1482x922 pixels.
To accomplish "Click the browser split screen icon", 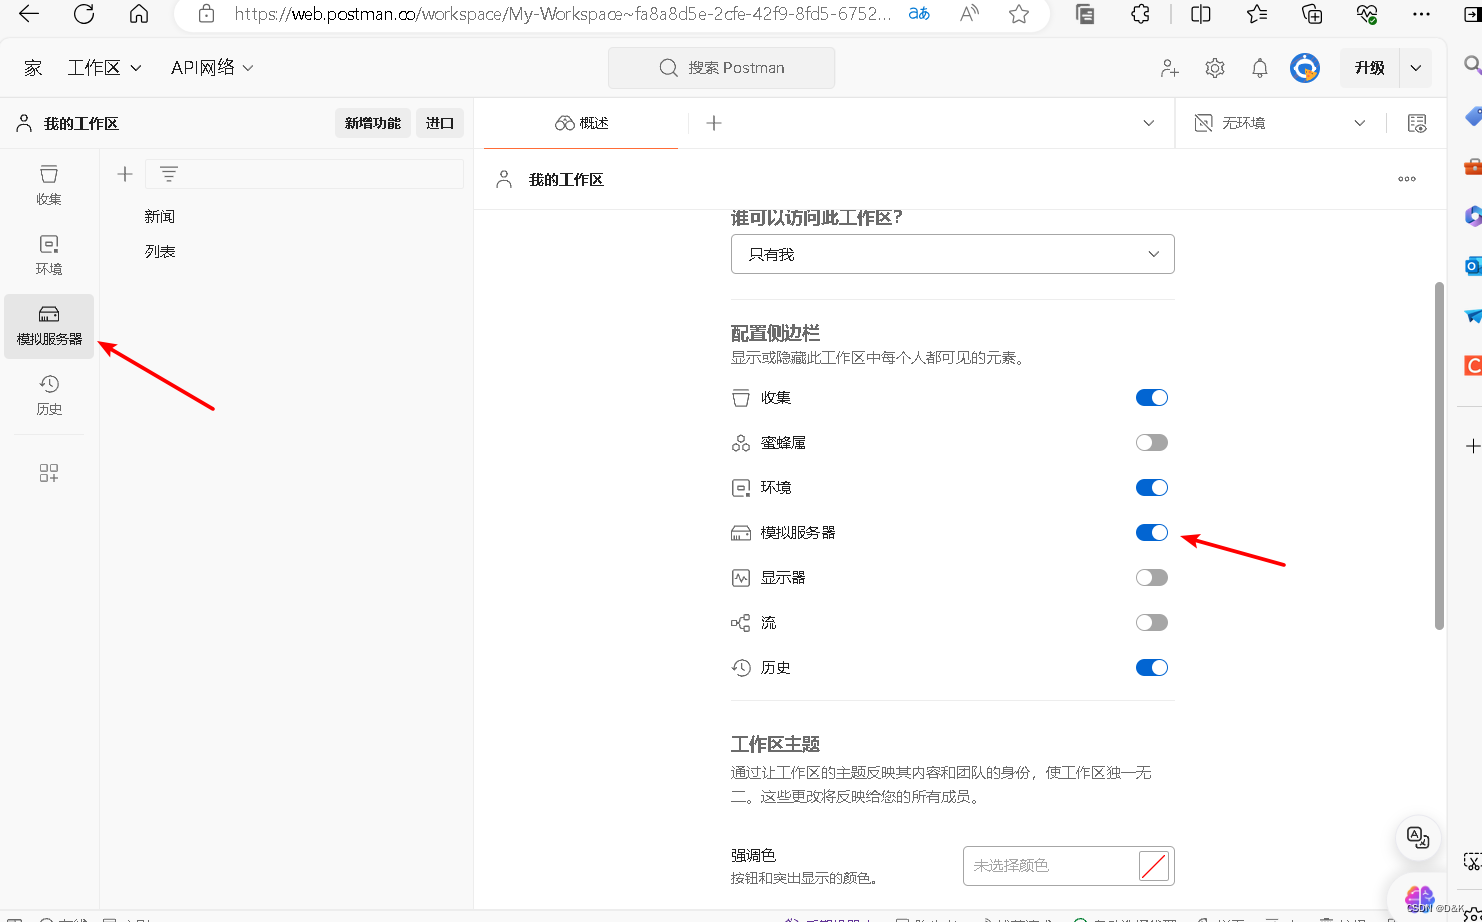I will [1201, 14].
